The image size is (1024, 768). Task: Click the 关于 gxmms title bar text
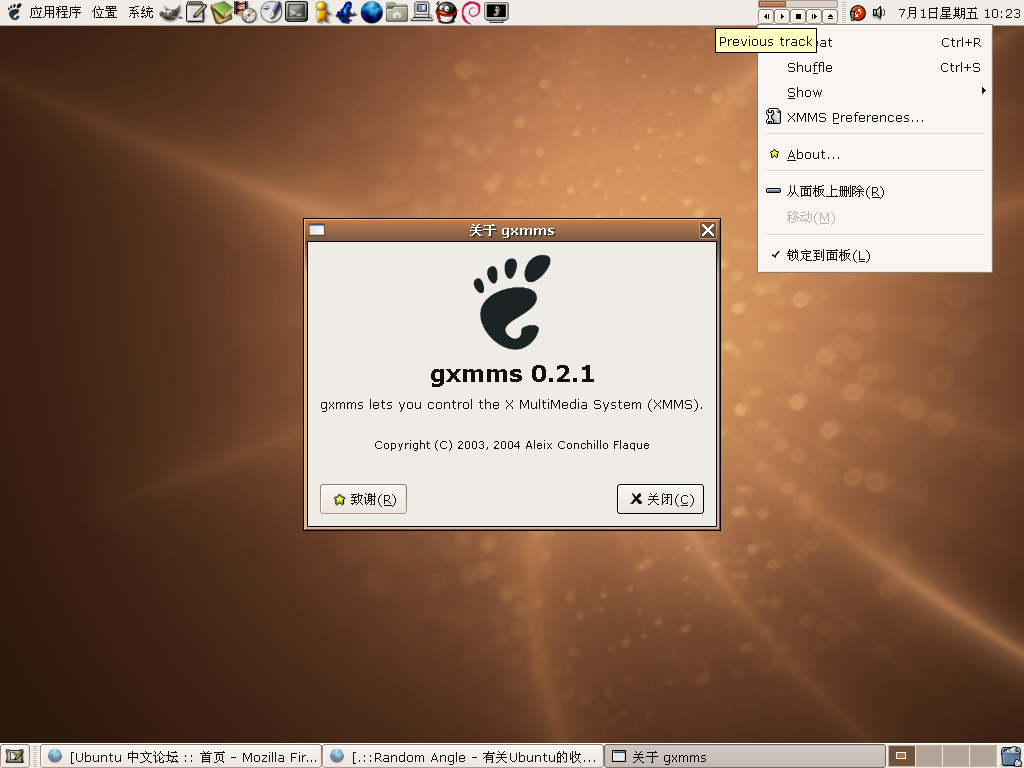(x=512, y=231)
